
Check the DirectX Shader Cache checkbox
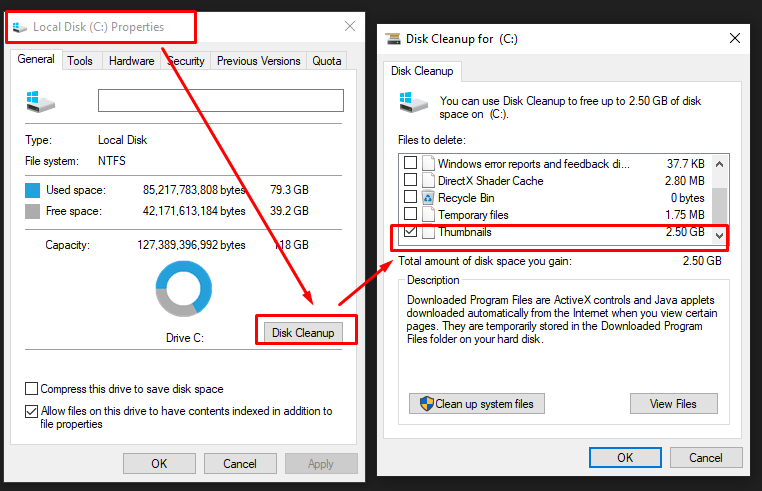[410, 179]
